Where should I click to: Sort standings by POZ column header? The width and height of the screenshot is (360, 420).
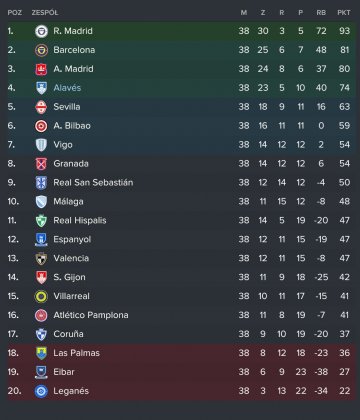(15, 13)
